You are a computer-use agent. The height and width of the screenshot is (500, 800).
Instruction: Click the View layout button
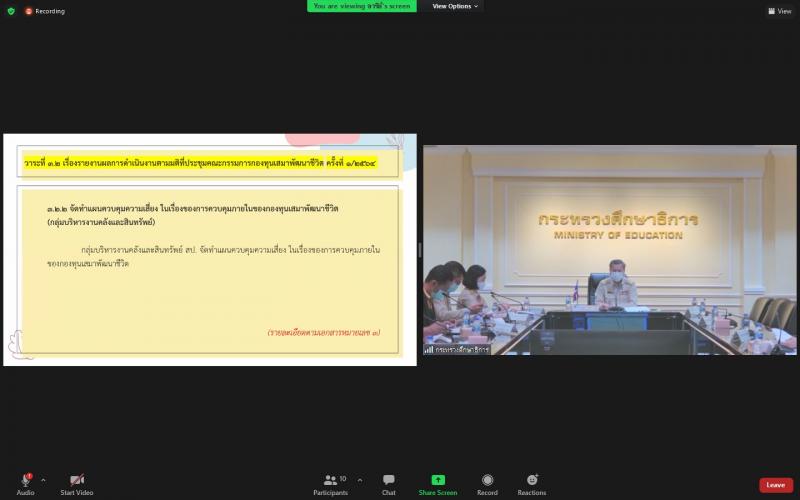point(780,11)
